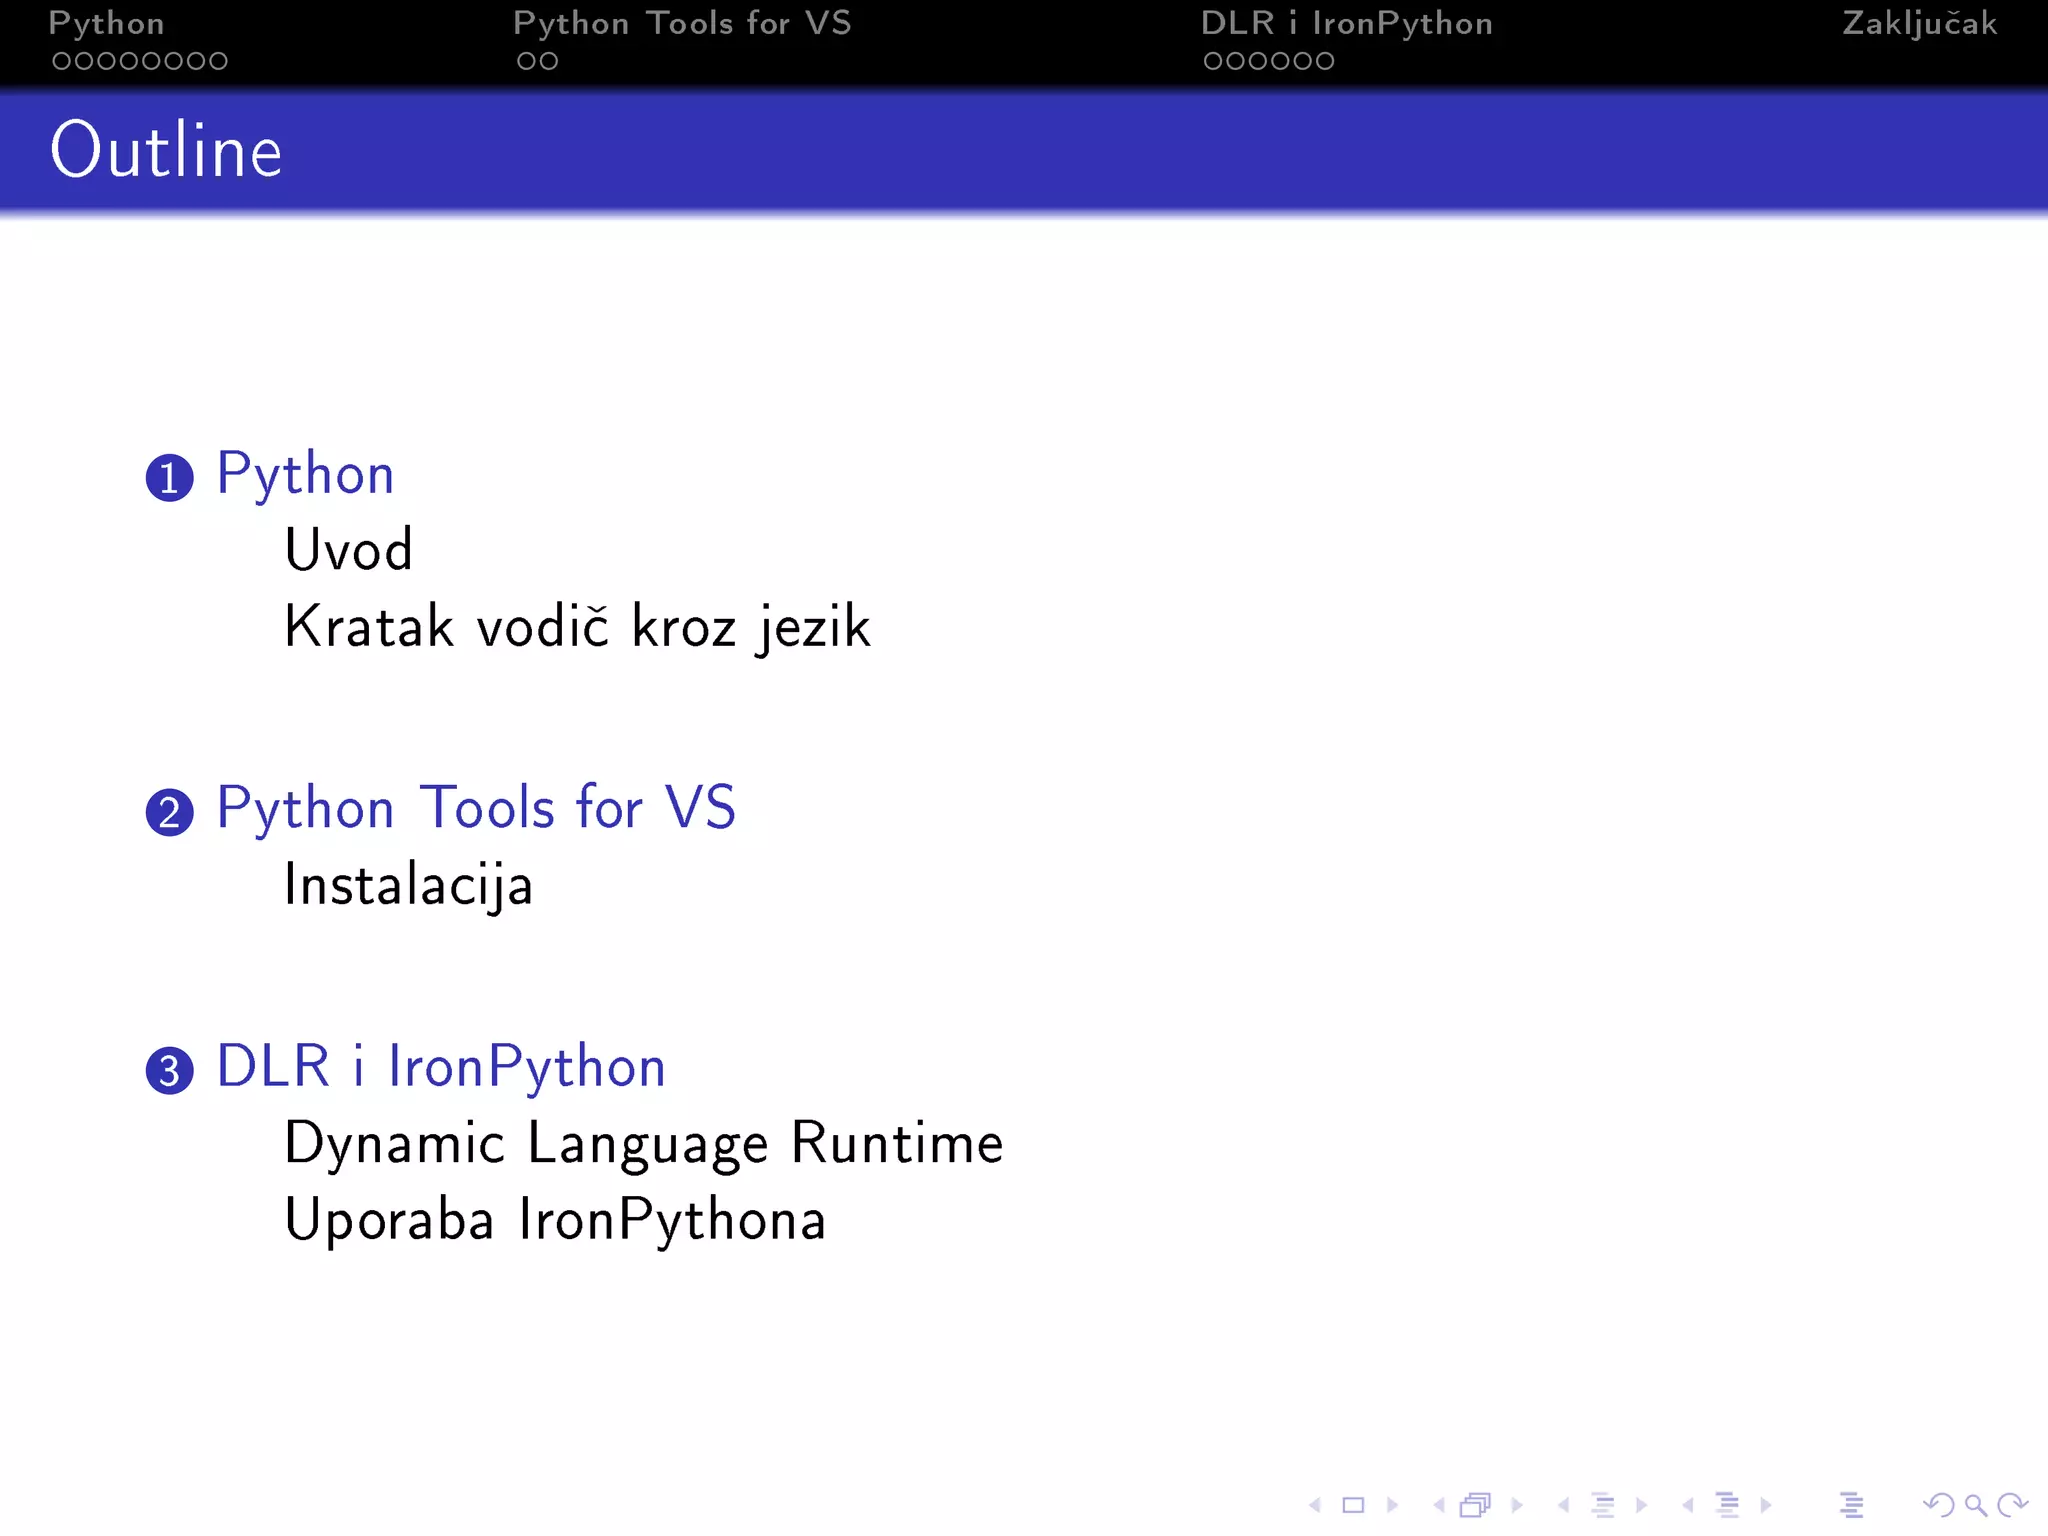This screenshot has width=2048, height=1536.
Task: Open the 'Uvod' subsection
Action: (x=349, y=550)
